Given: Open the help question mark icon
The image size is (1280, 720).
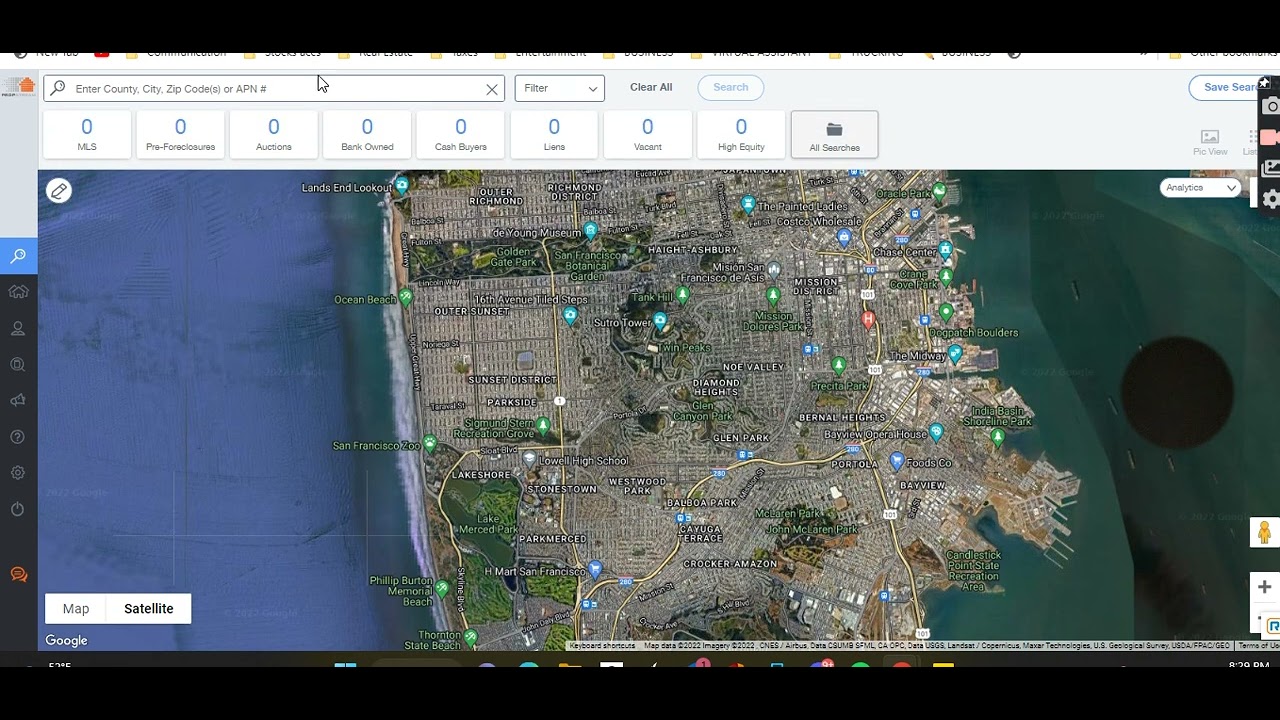Looking at the screenshot, I should [x=18, y=437].
